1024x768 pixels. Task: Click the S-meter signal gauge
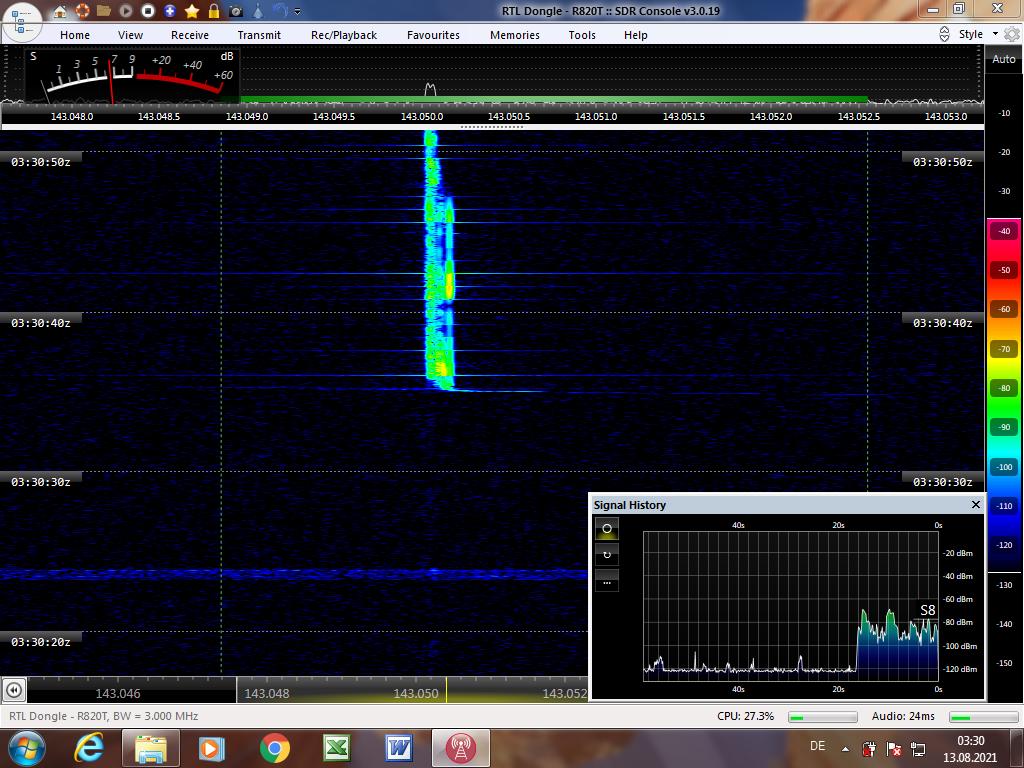point(132,75)
